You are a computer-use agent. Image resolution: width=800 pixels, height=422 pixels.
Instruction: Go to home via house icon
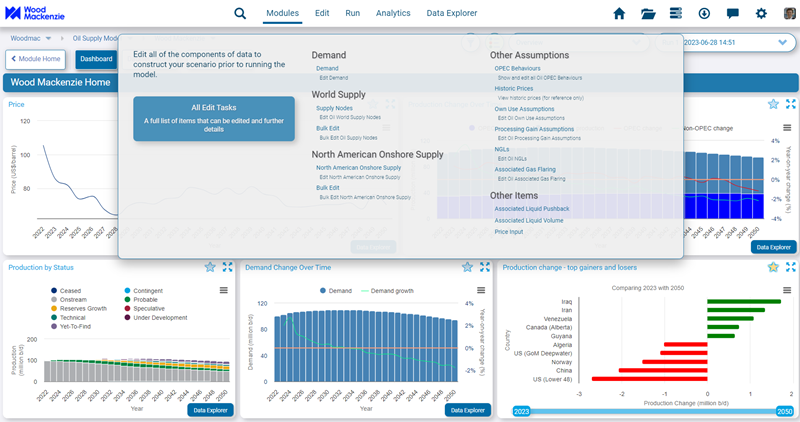619,14
